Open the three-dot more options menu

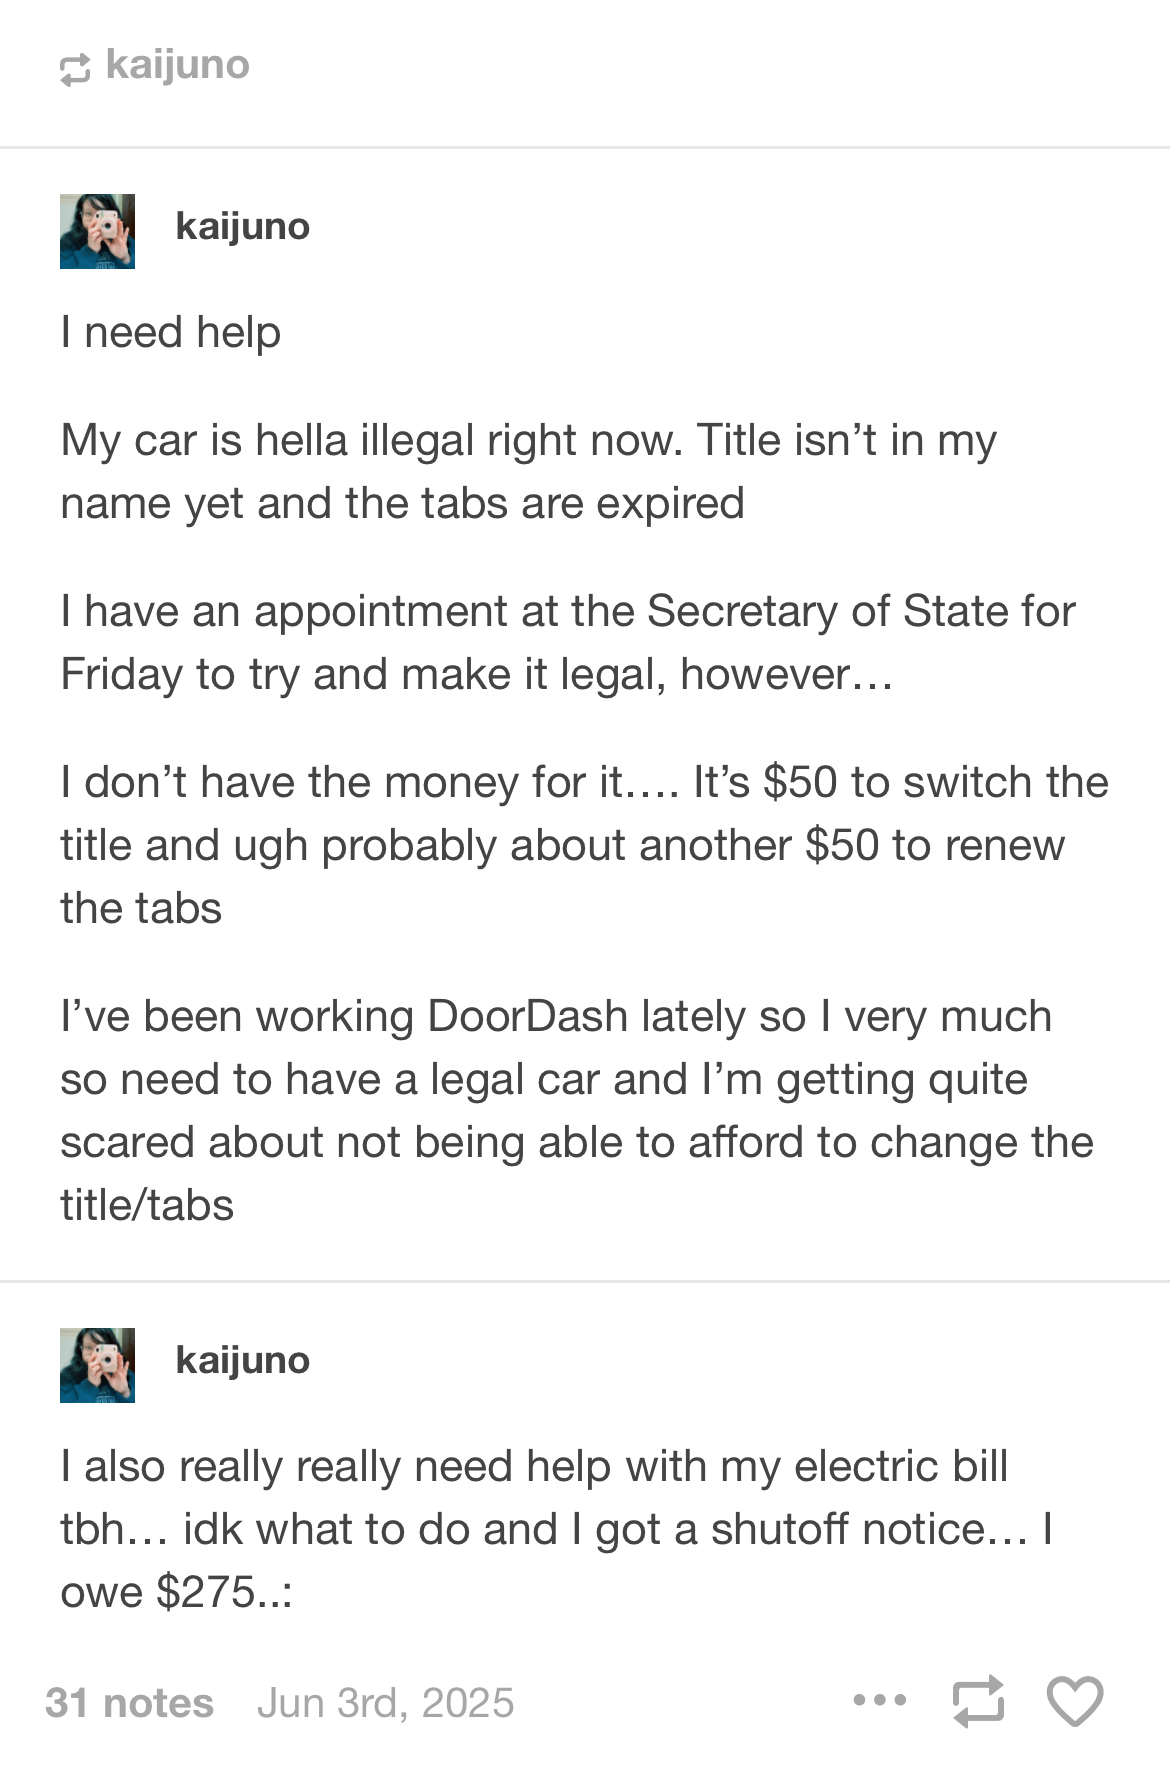(880, 1700)
